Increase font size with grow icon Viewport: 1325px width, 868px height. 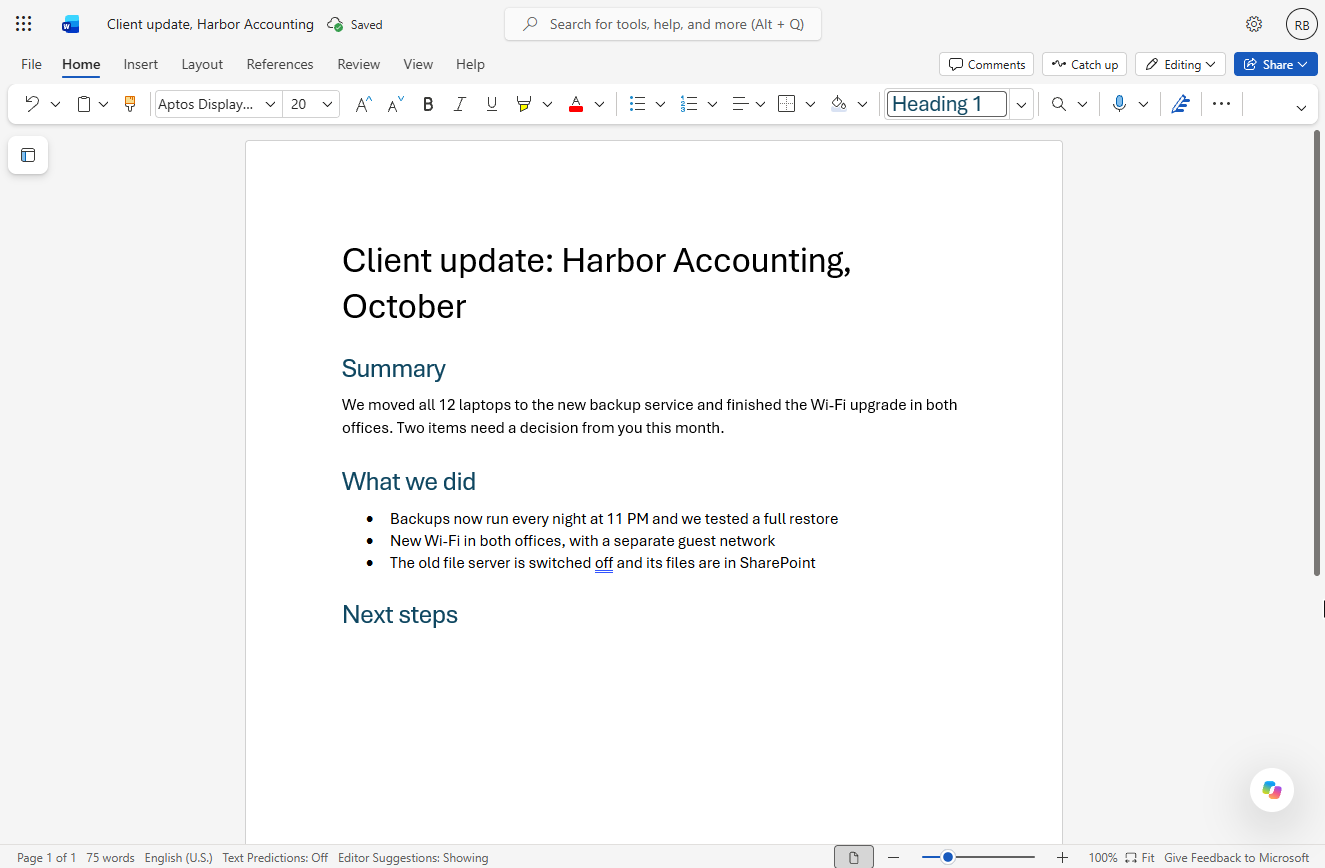pyautogui.click(x=364, y=104)
